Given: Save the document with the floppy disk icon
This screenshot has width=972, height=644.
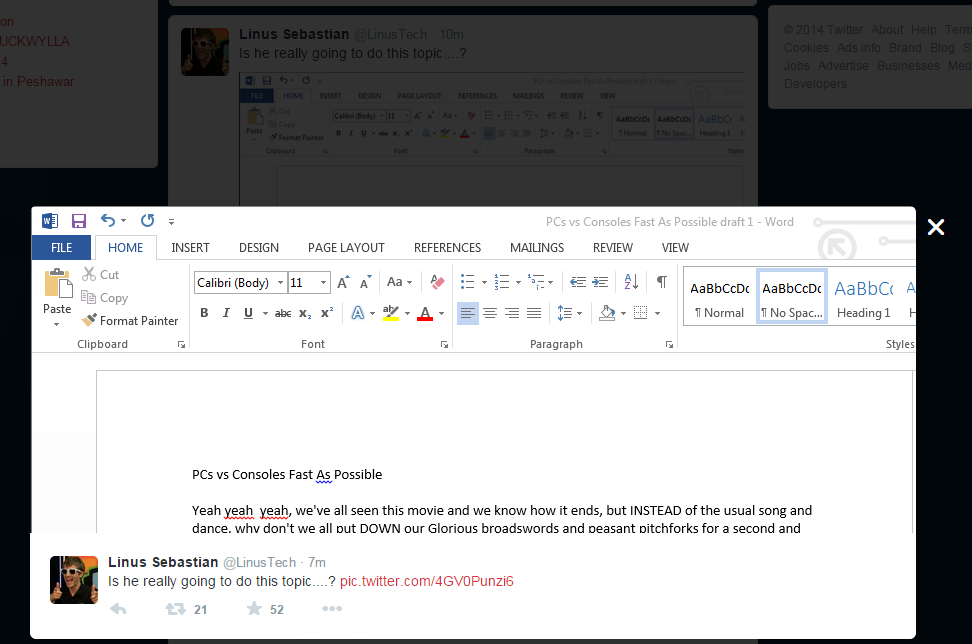Looking at the screenshot, I should (79, 221).
